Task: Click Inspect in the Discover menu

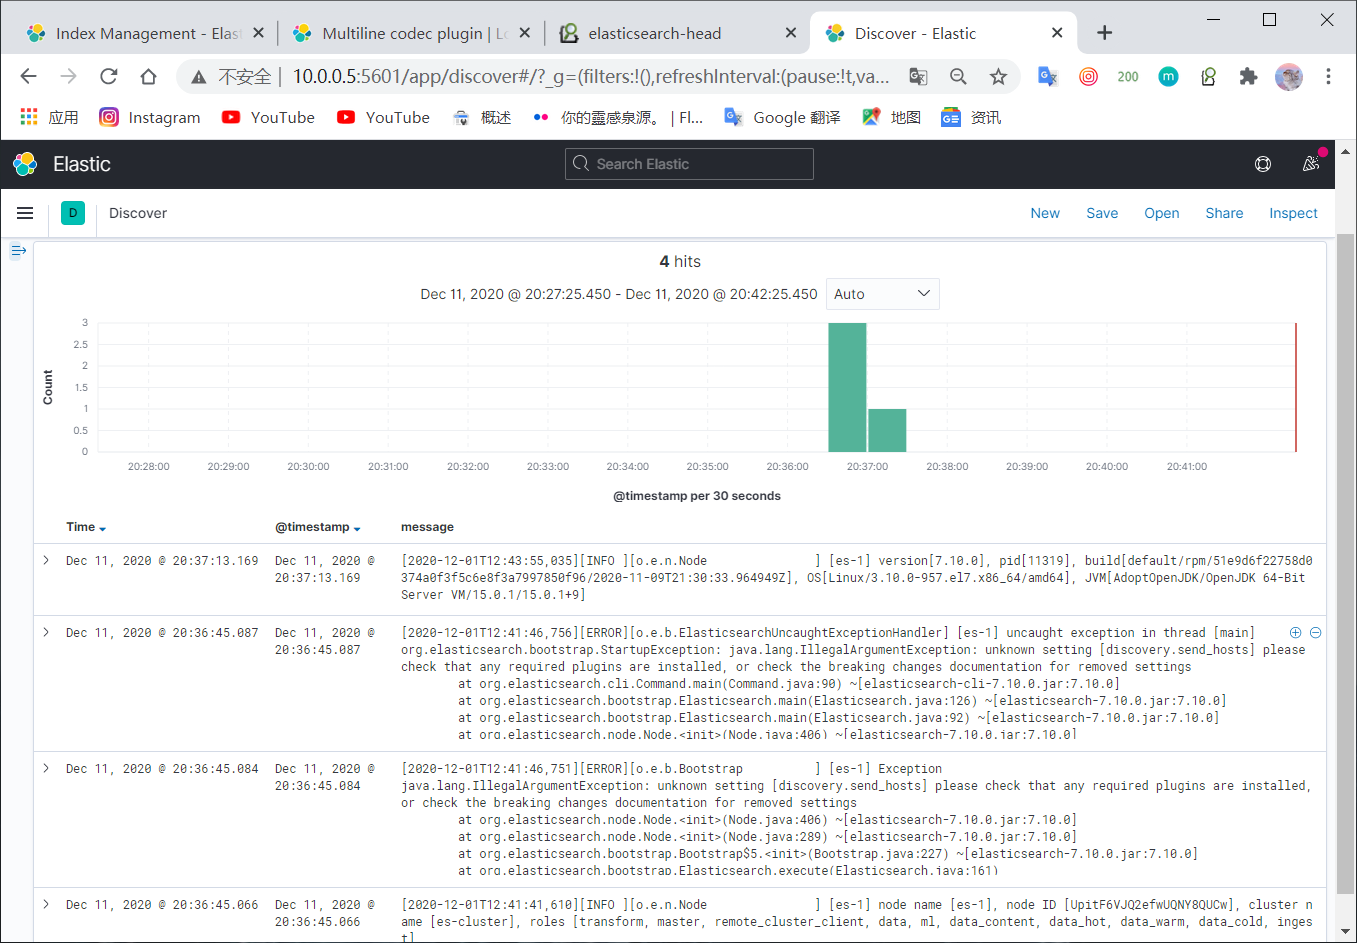Action: (1293, 213)
